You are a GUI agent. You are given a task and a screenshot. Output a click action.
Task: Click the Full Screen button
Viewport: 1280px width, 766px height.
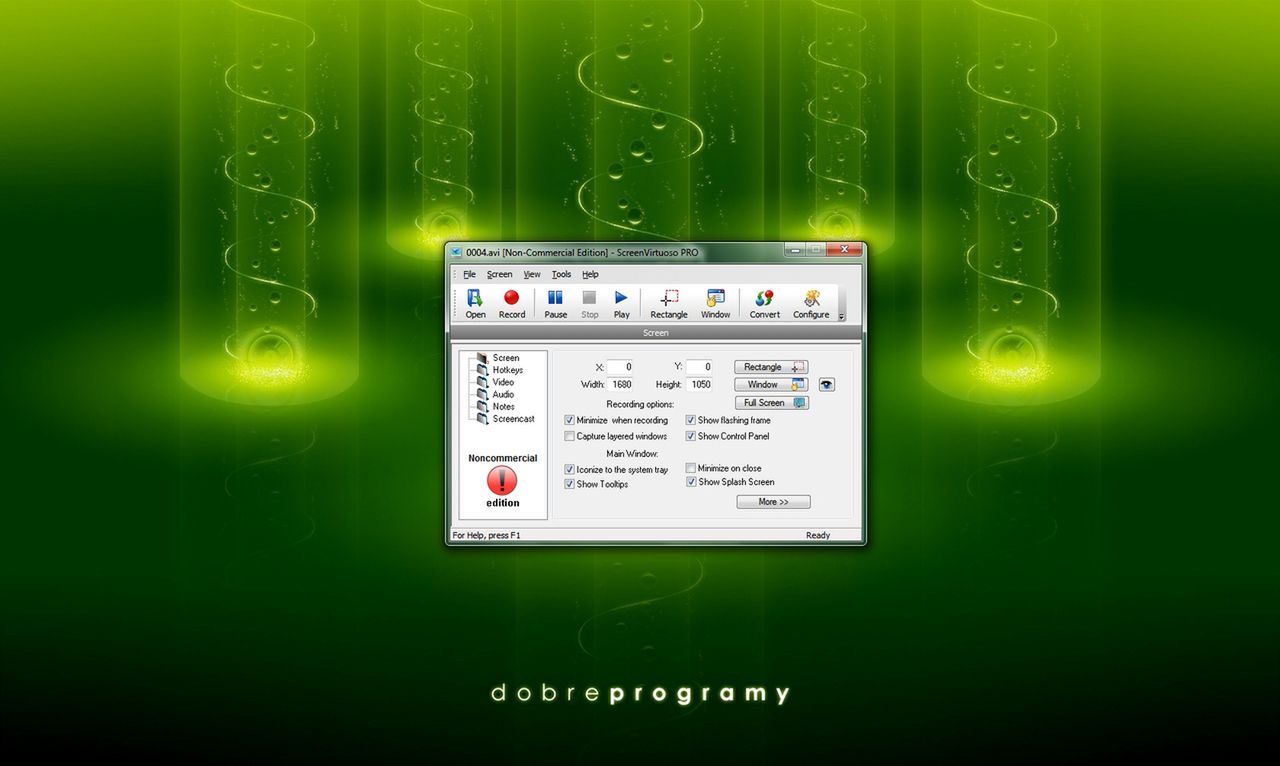(771, 403)
